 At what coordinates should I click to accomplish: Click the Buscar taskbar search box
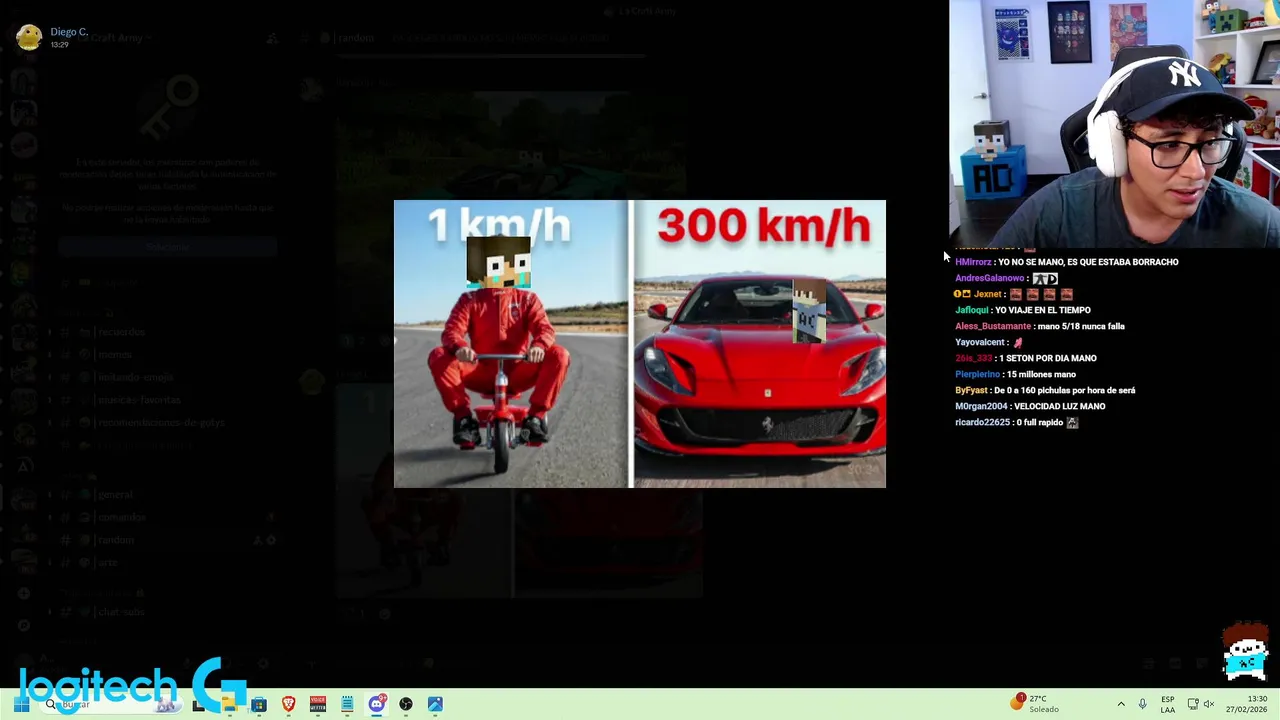coord(110,704)
